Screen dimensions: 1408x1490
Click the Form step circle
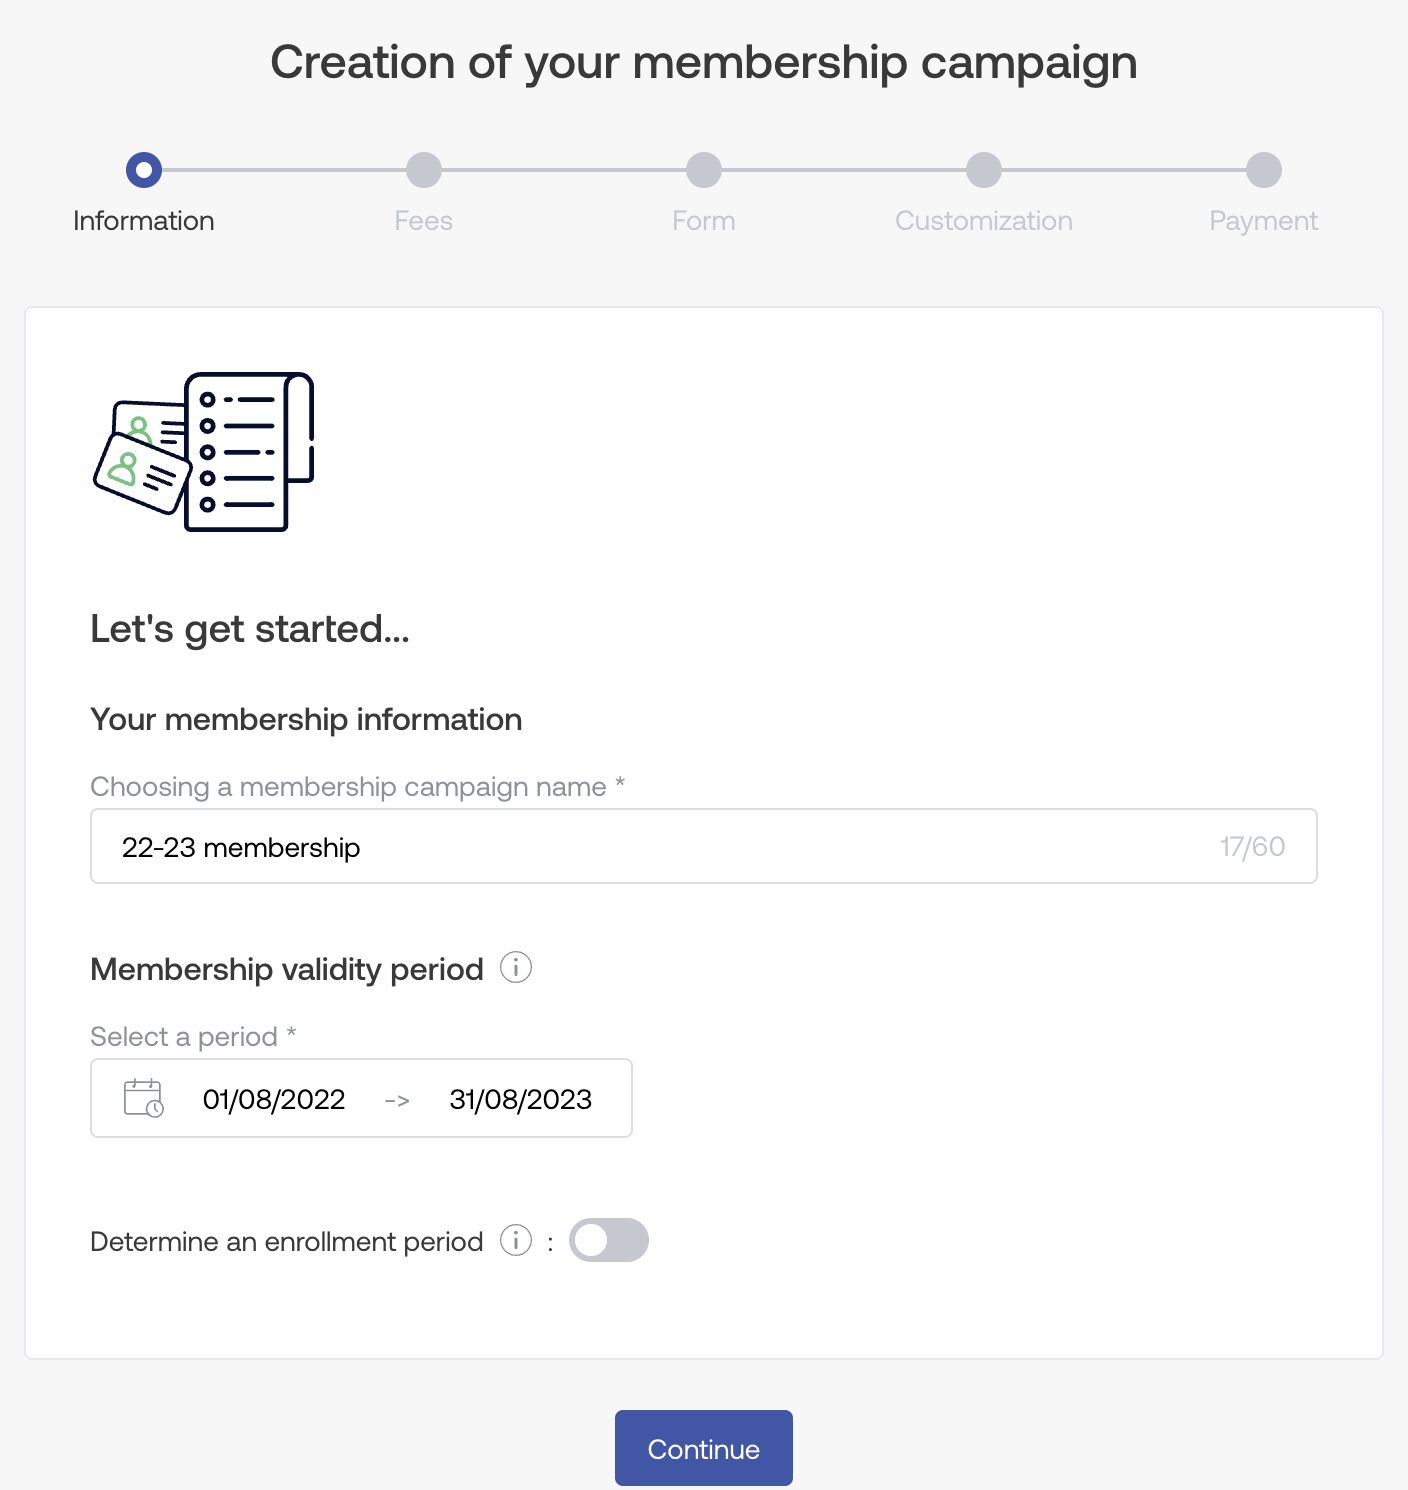[704, 170]
